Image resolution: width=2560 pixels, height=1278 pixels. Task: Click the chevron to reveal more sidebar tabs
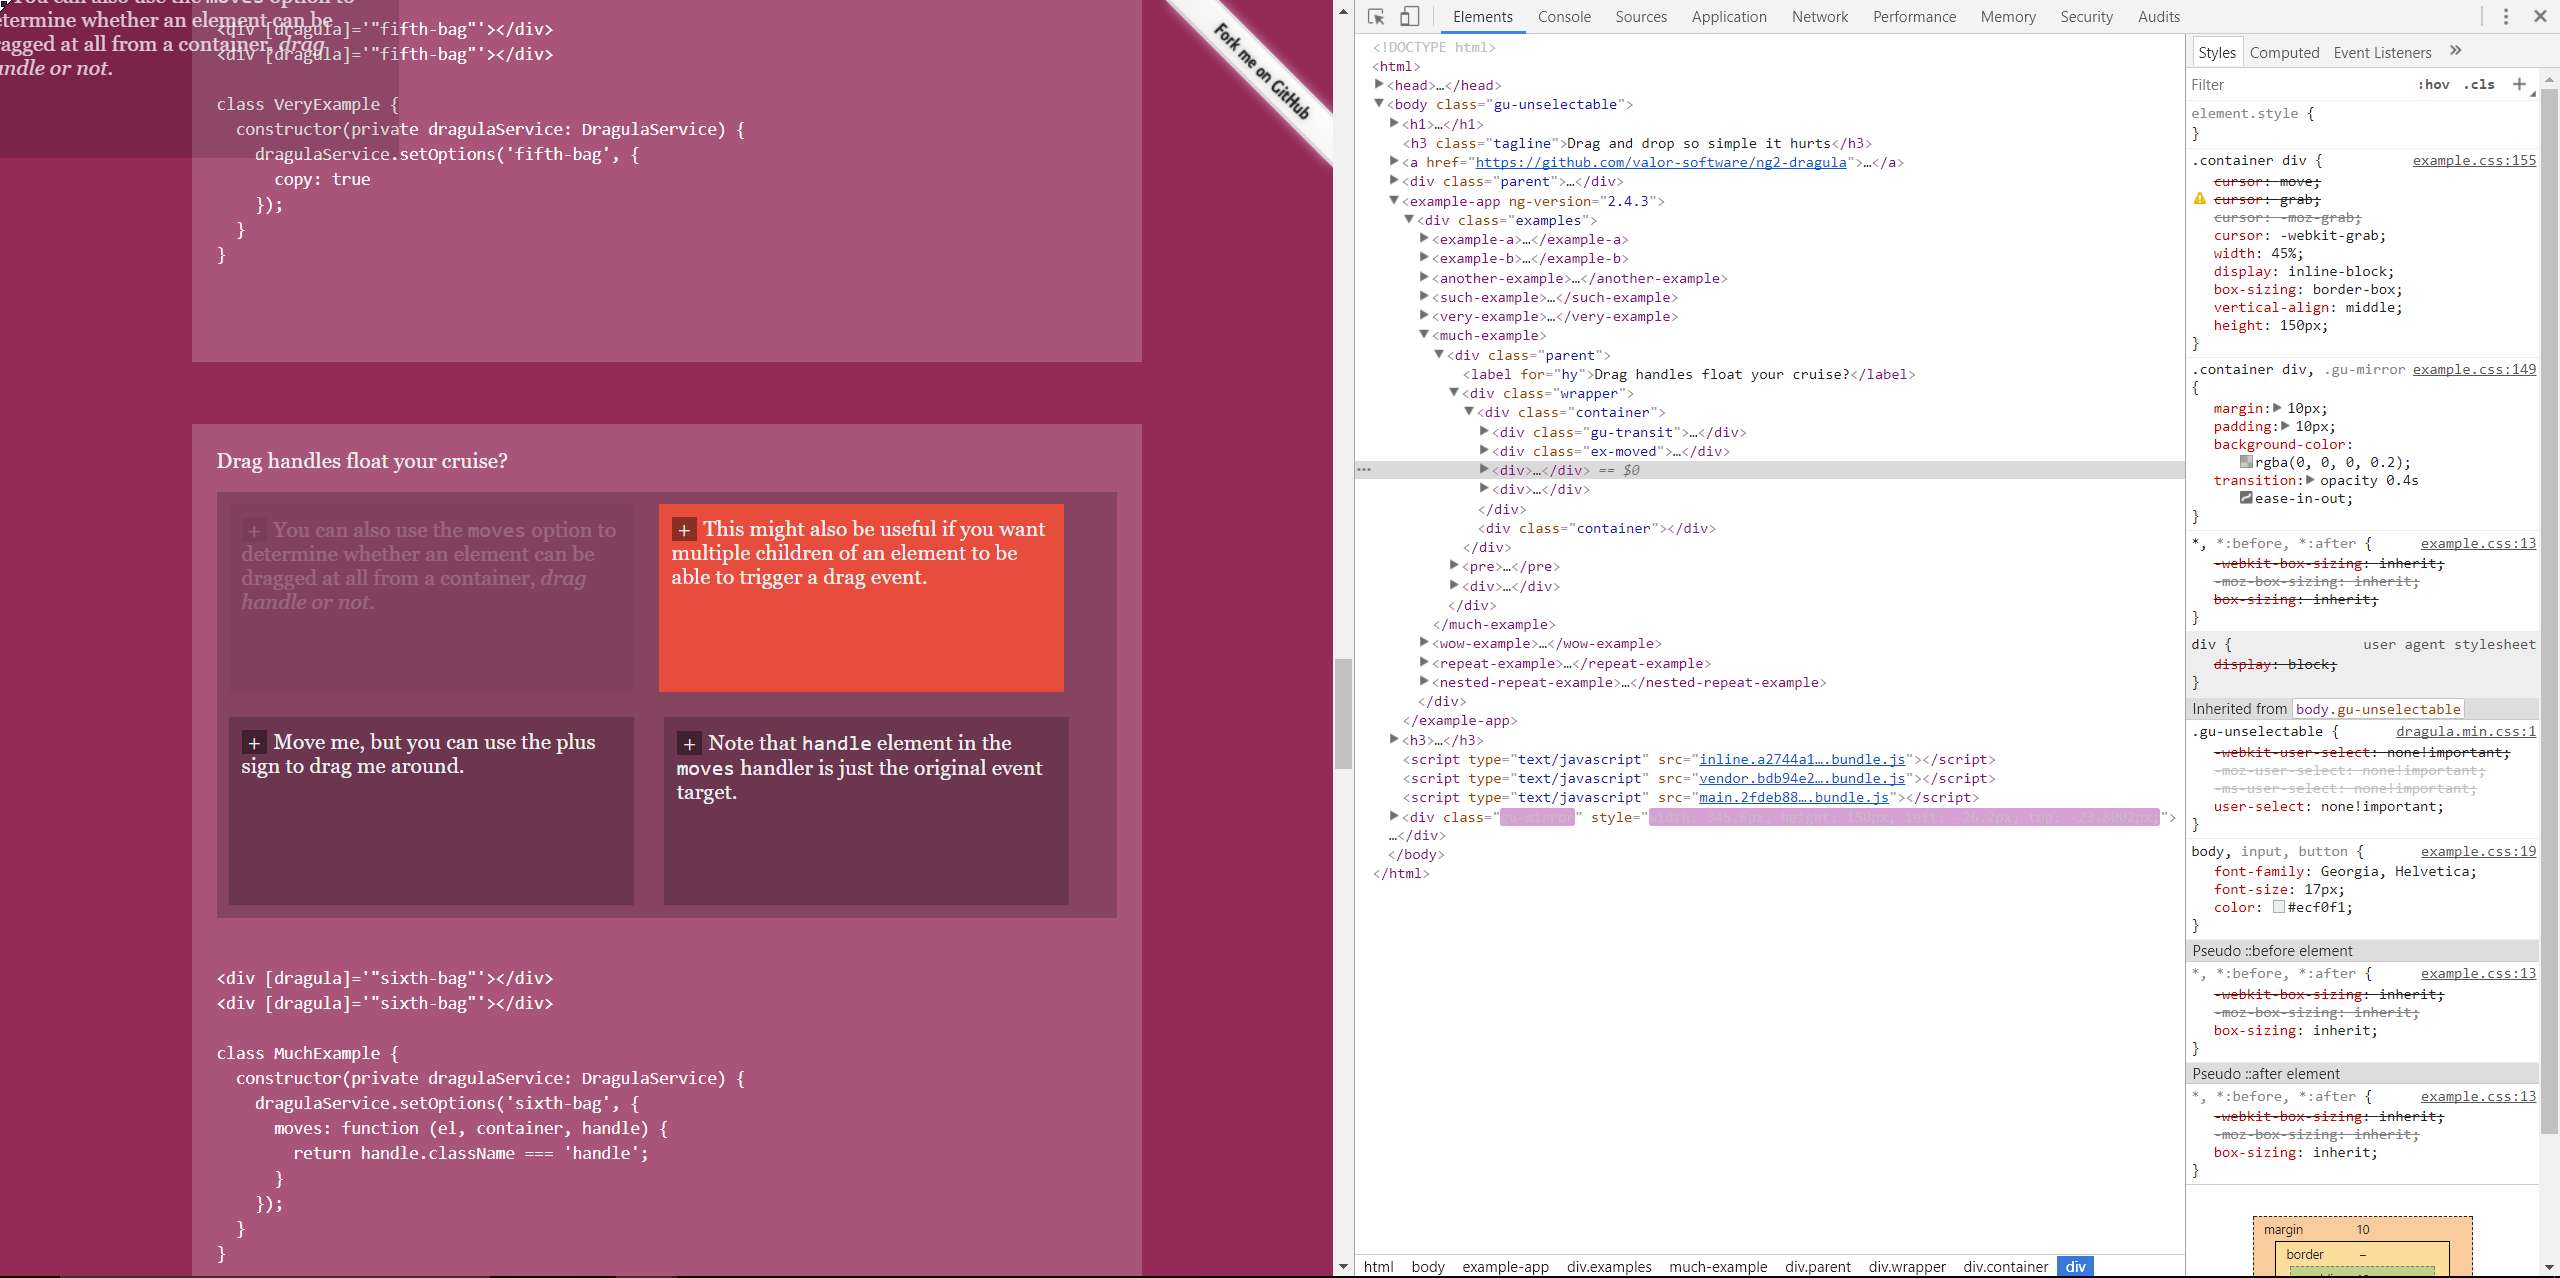[x=2457, y=51]
